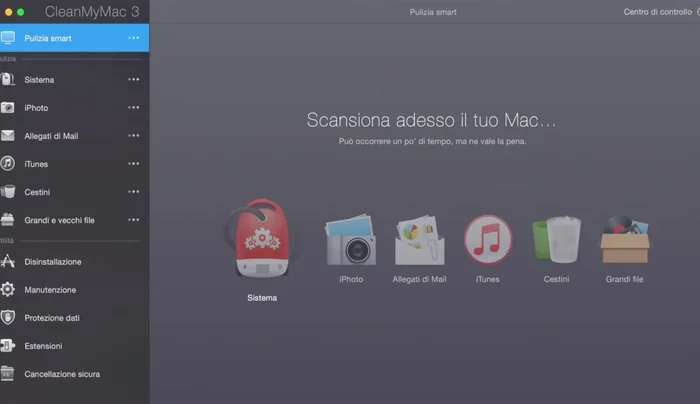Open Grandi e vecchi file module

point(75,220)
